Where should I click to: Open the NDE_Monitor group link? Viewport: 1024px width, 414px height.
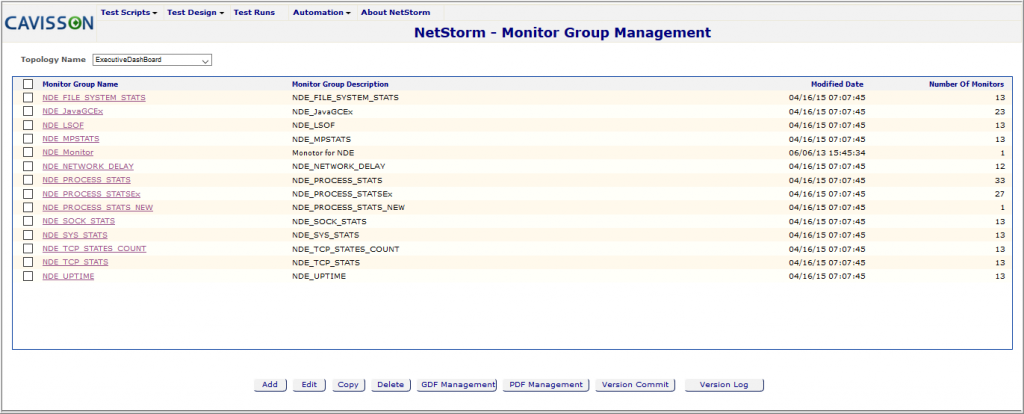pyautogui.click(x=68, y=152)
